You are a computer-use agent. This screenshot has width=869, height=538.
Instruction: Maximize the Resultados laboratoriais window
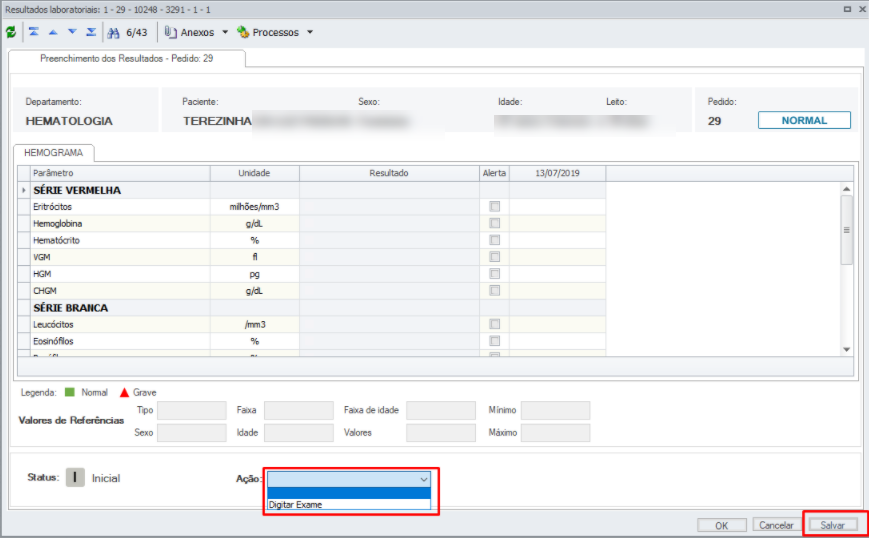coord(847,9)
